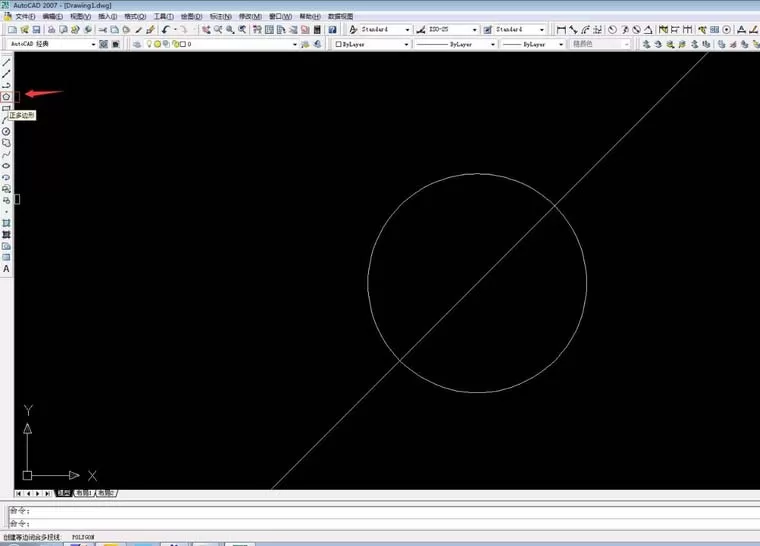Open the ByLayer color control dropdown
The image size is (760, 546).
click(372, 44)
